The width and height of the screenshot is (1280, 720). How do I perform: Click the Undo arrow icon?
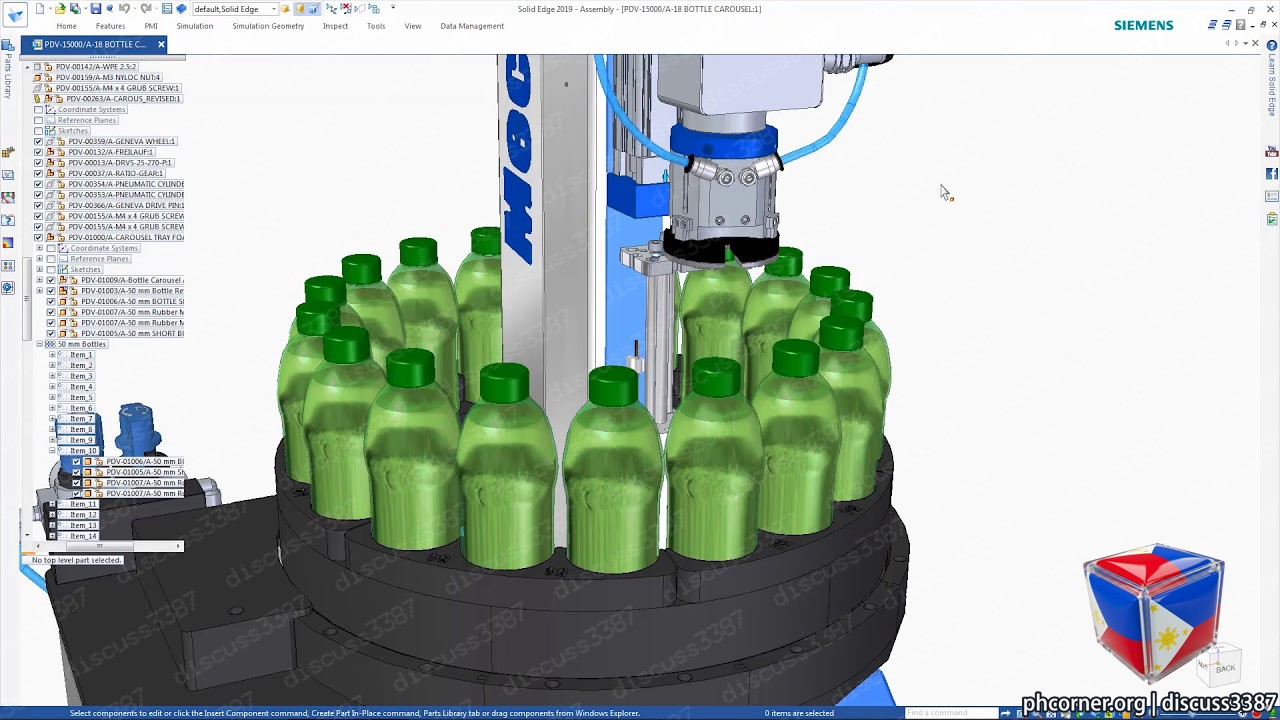124,9
